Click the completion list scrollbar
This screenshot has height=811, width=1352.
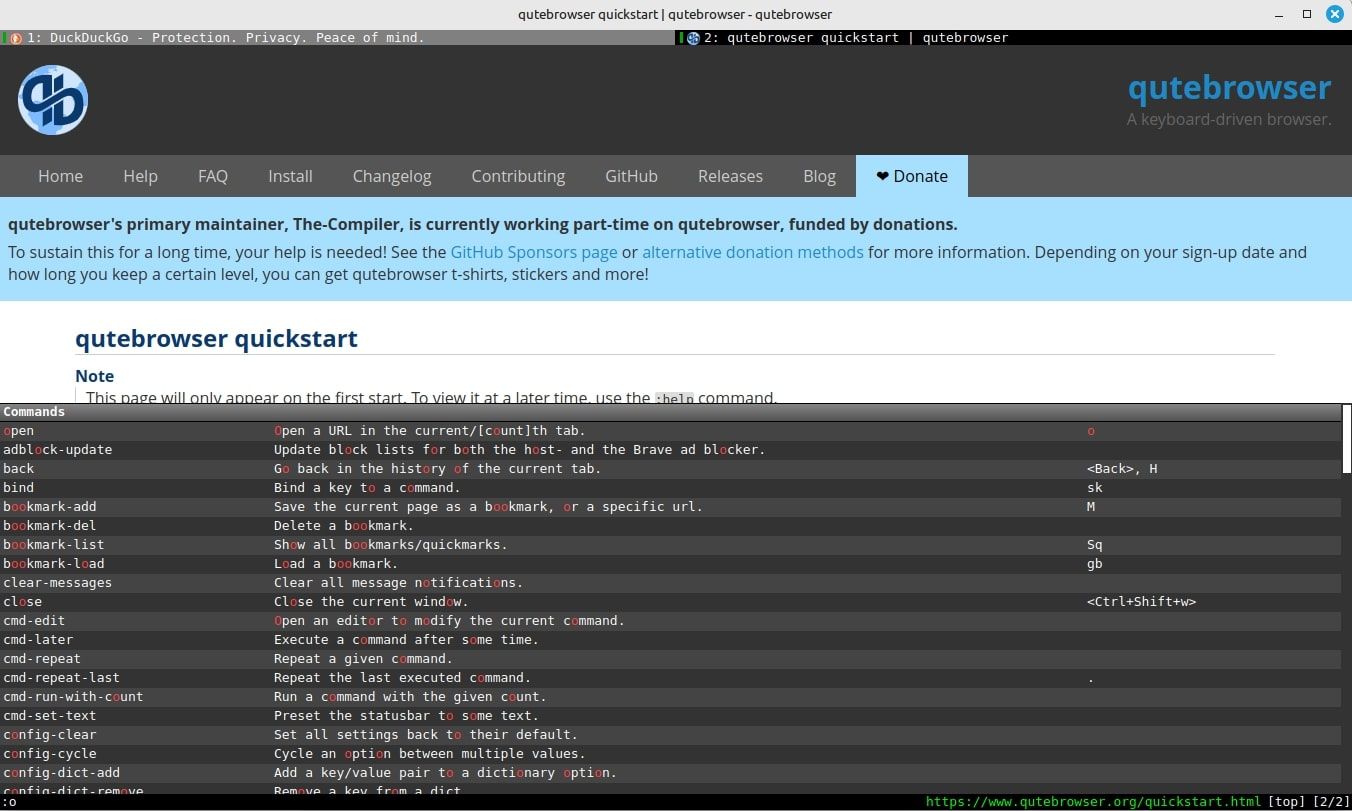[x=1347, y=440]
